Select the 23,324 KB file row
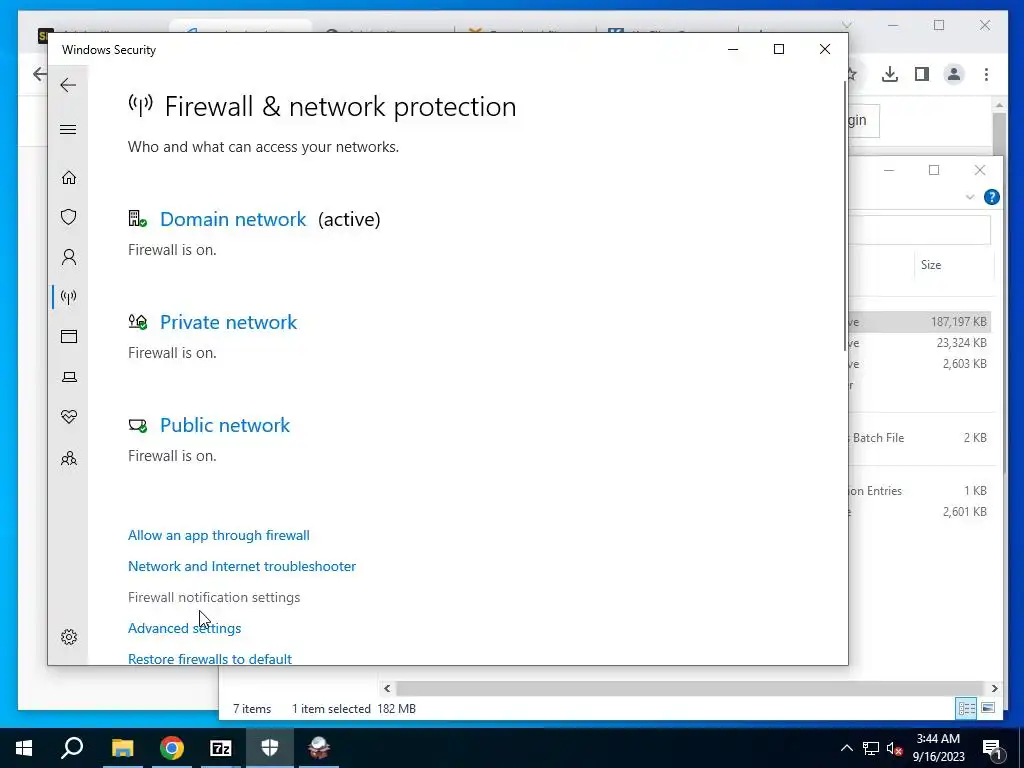 point(920,342)
